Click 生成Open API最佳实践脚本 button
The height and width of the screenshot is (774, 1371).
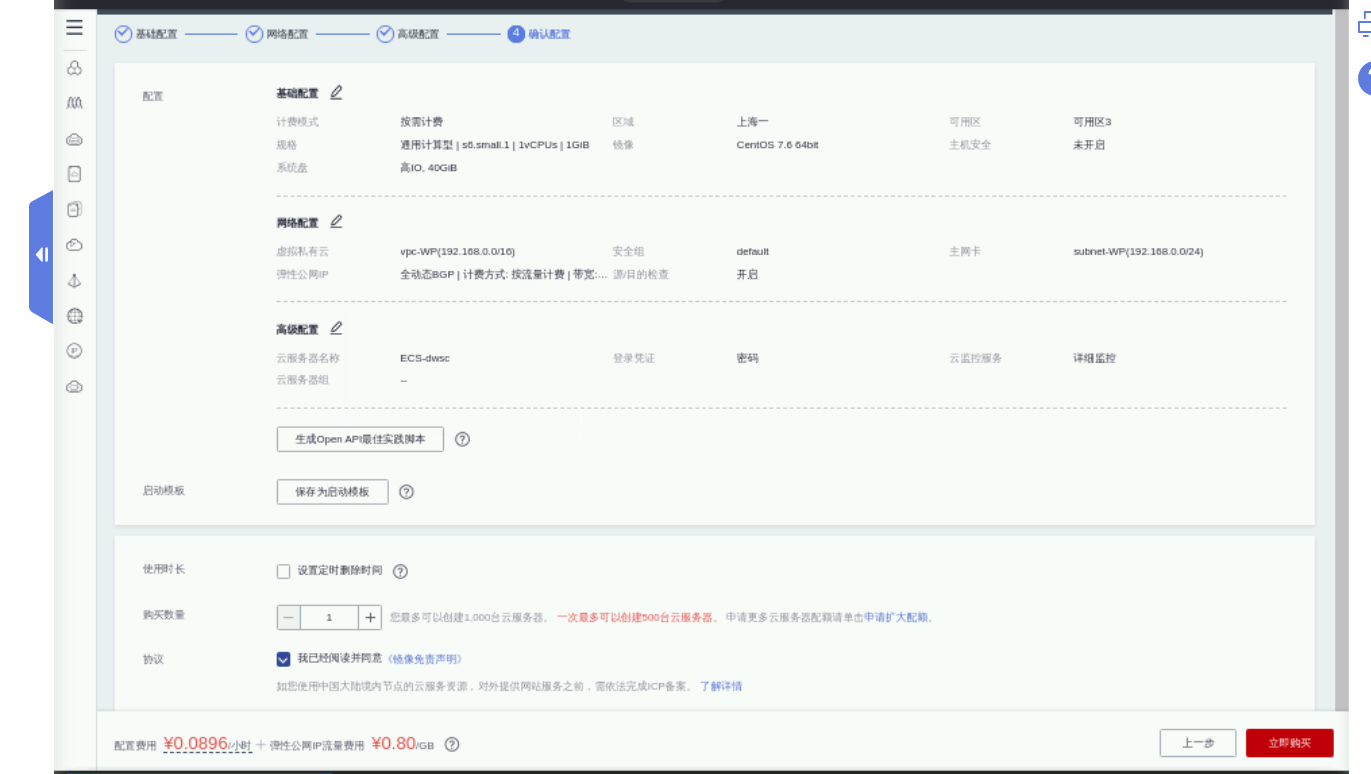(360, 439)
